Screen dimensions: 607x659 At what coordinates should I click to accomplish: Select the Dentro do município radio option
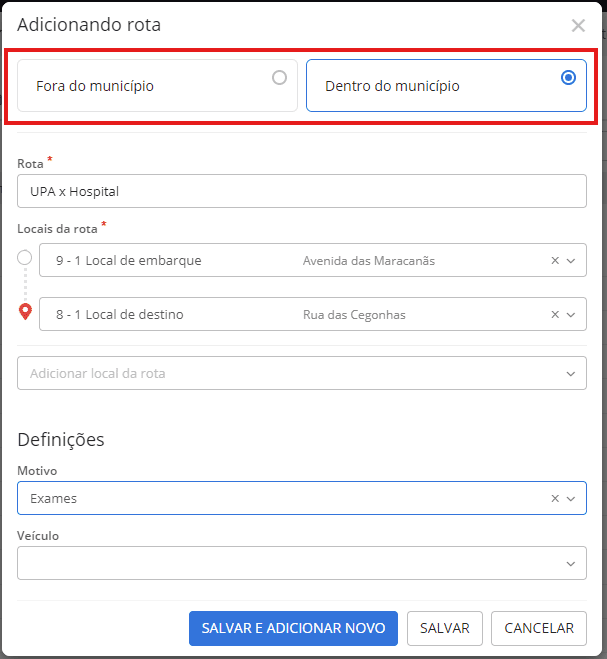568,77
